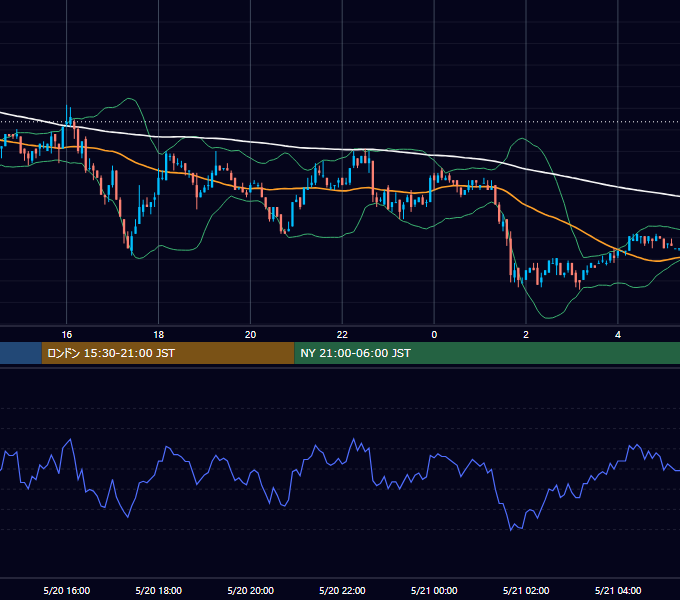Click the blue session band before ロンドン
Image resolution: width=680 pixels, height=600 pixels.
click(x=21, y=353)
